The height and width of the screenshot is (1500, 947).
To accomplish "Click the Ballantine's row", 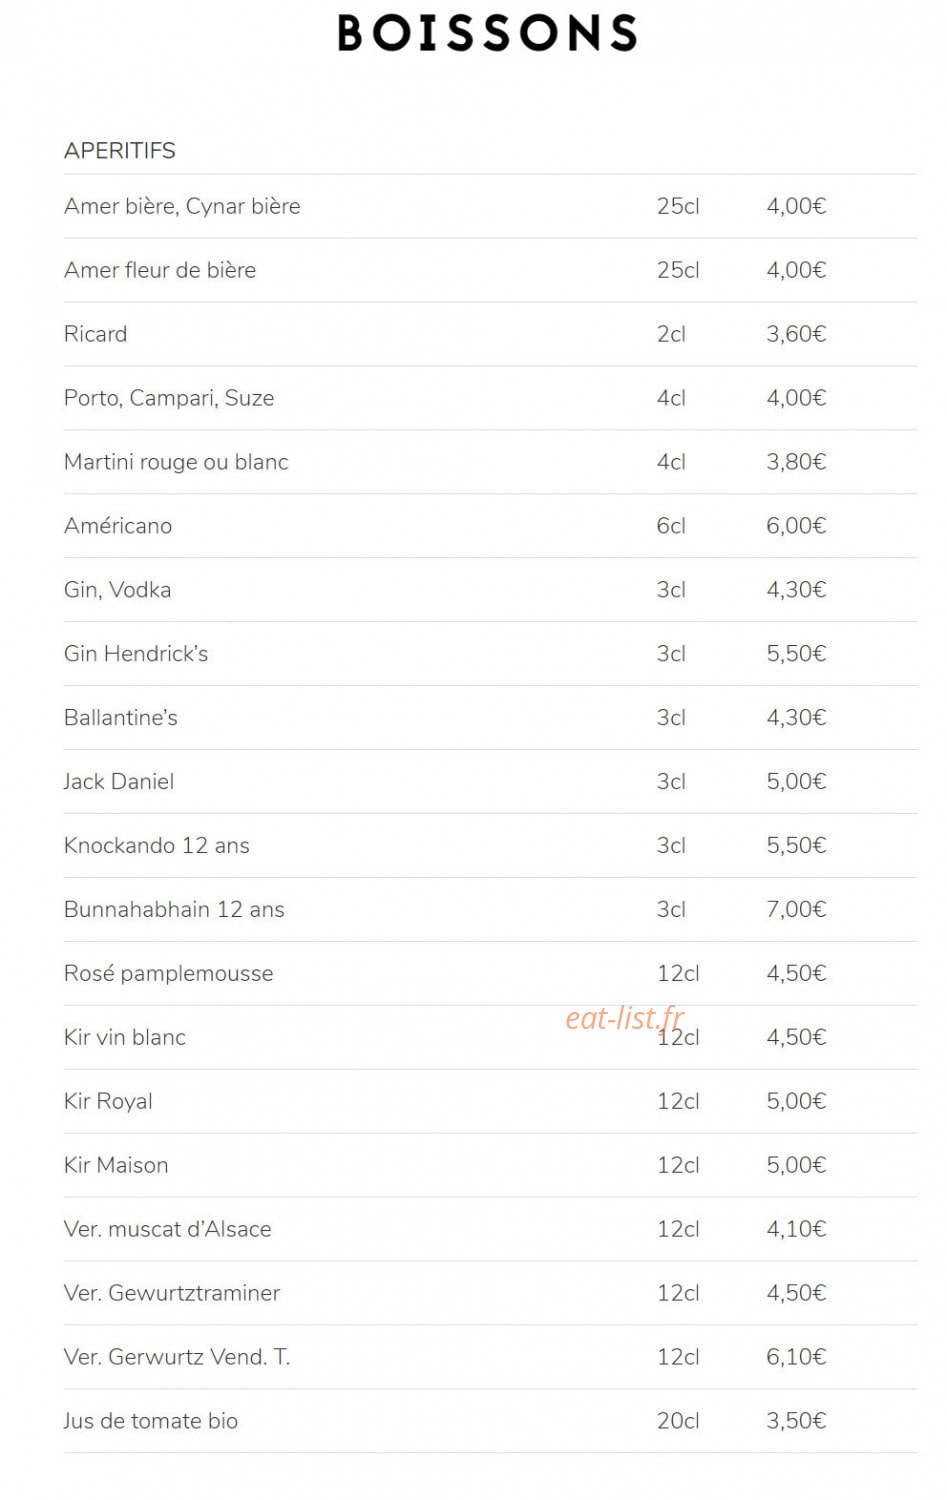I will [x=490, y=718].
